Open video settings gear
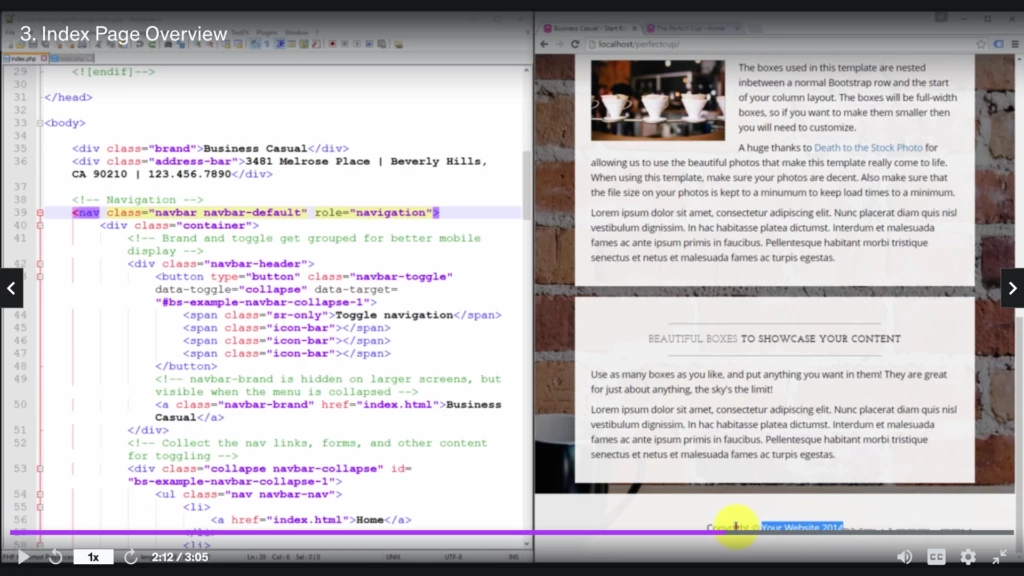The height and width of the screenshot is (576, 1024). click(968, 557)
